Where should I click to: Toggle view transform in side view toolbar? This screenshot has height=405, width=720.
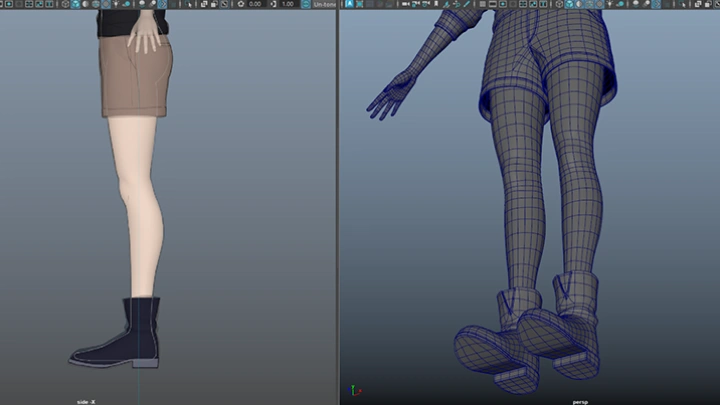click(x=306, y=4)
